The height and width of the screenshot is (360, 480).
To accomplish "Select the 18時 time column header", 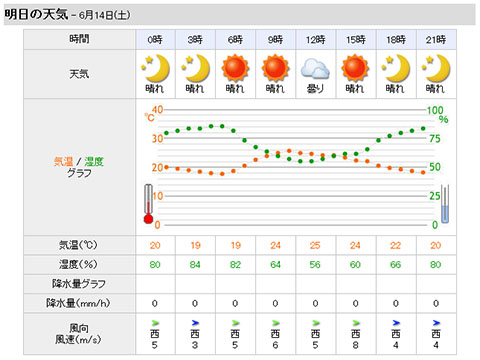I will (x=396, y=40).
